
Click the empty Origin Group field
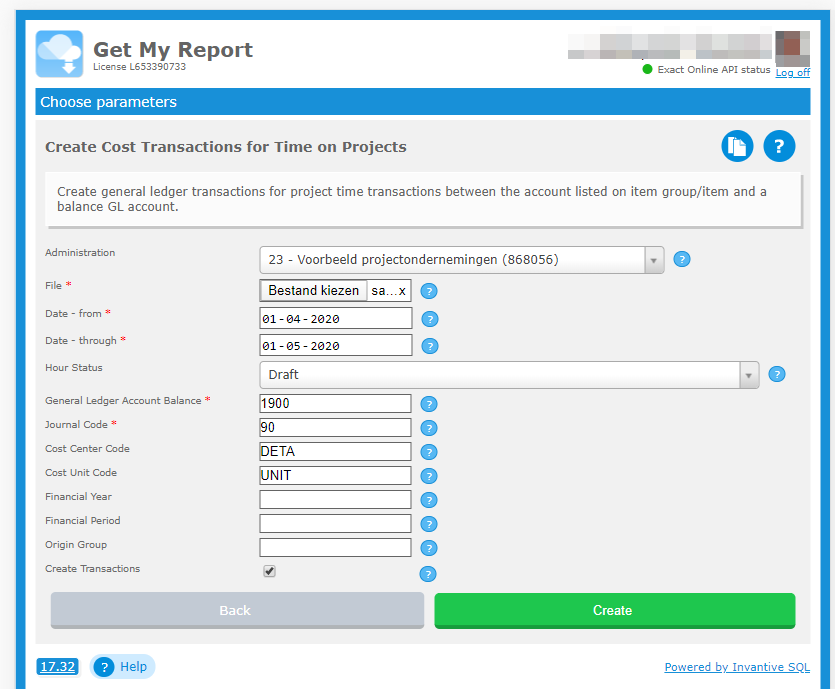point(335,547)
